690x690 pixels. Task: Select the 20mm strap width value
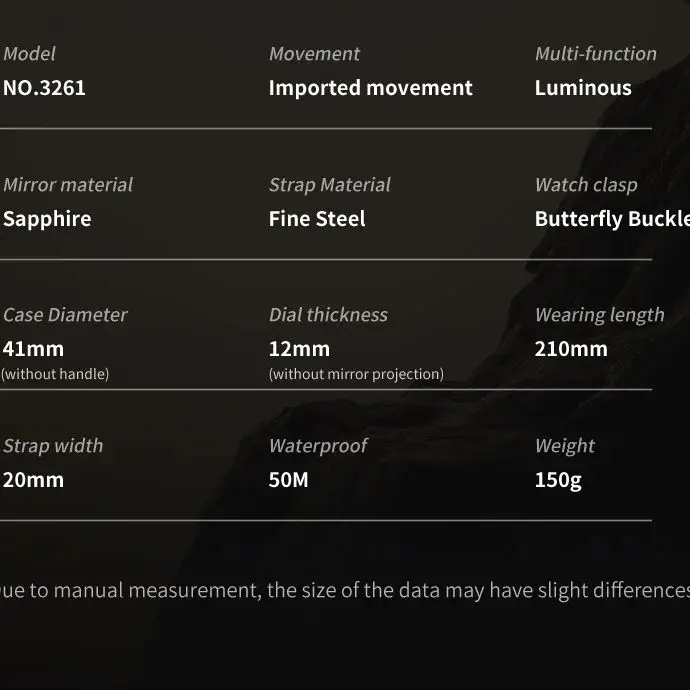pyautogui.click(x=33, y=480)
